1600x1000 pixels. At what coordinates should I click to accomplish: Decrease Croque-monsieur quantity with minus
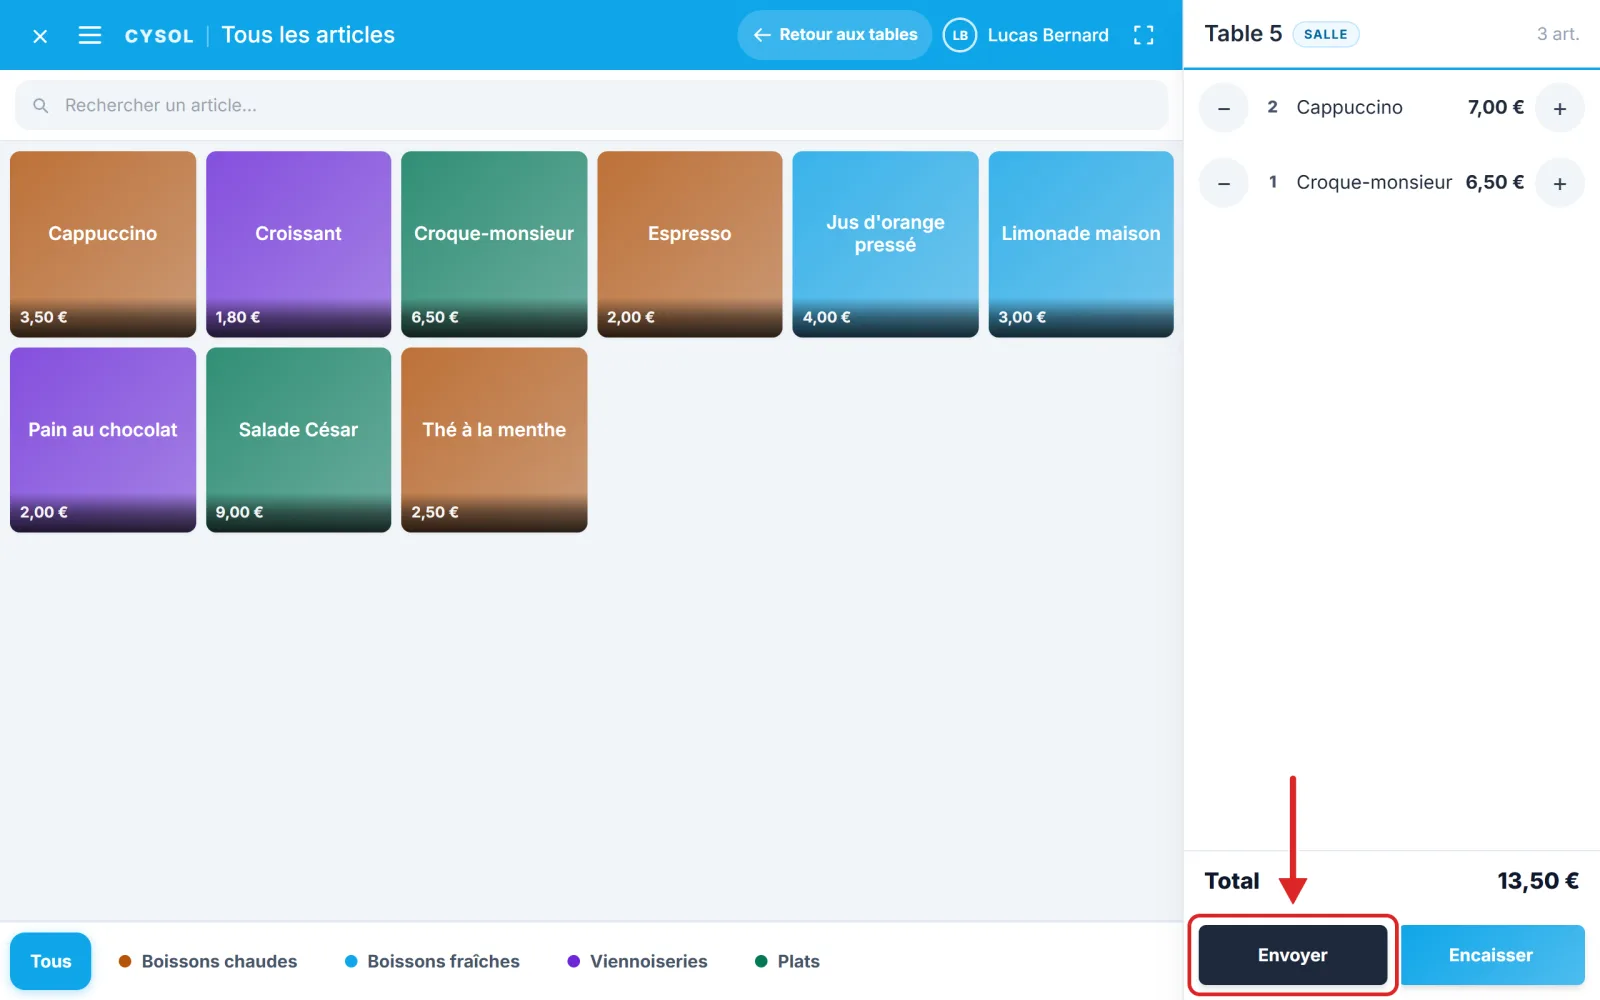(x=1224, y=183)
